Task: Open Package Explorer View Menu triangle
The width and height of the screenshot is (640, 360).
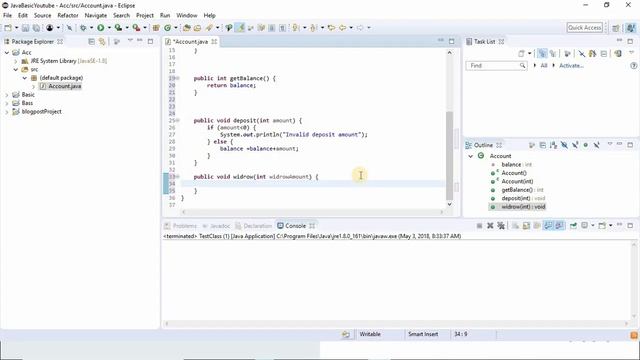Action: click(x=130, y=40)
